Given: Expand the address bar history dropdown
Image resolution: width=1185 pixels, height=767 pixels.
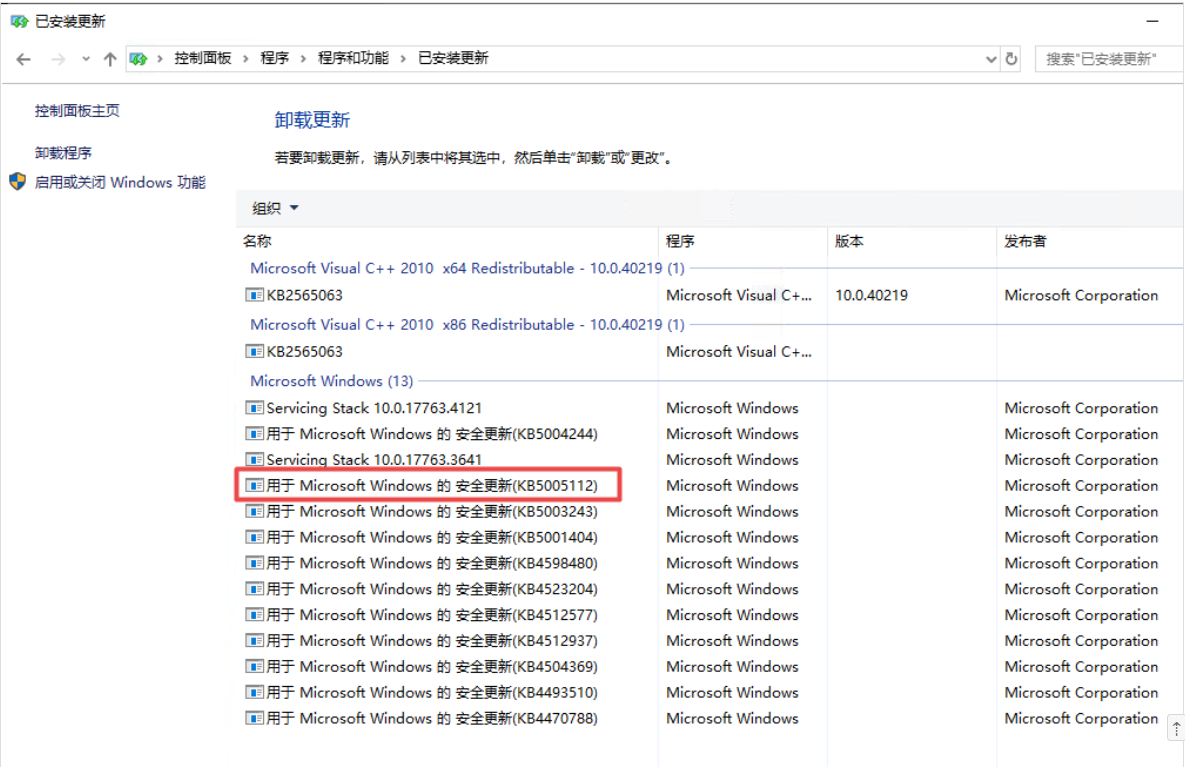Looking at the screenshot, I should [x=991, y=59].
